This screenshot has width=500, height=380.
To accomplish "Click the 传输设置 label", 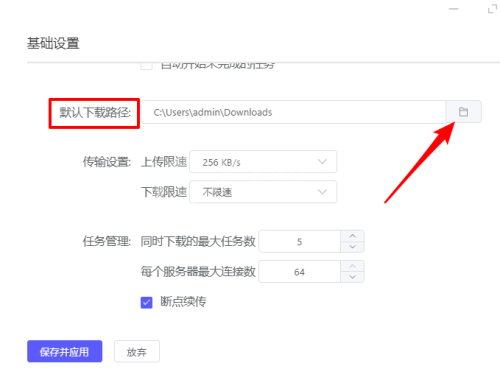I will 107,162.
